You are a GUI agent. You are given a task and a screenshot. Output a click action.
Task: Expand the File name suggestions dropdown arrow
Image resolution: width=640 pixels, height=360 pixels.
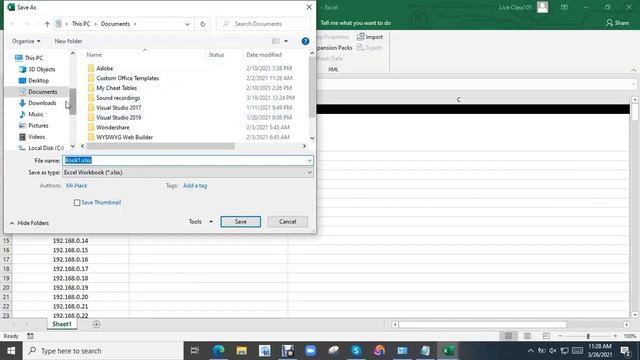tap(309, 160)
